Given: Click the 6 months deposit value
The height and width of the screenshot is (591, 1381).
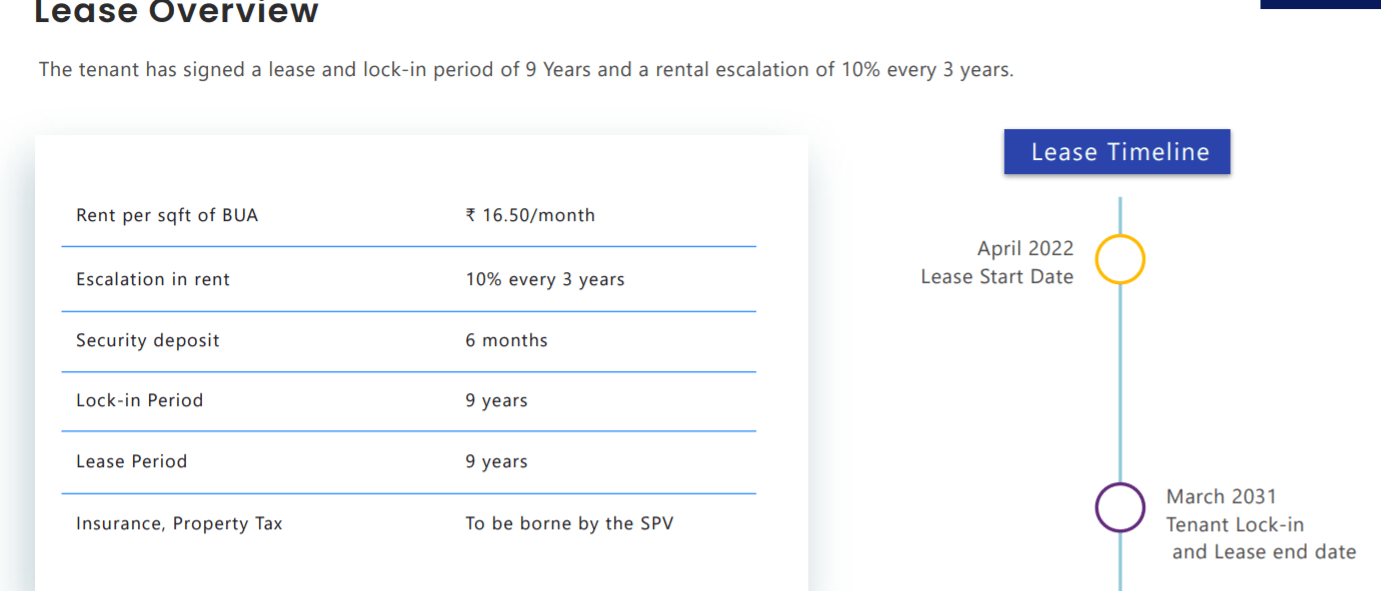Looking at the screenshot, I should [x=506, y=341].
